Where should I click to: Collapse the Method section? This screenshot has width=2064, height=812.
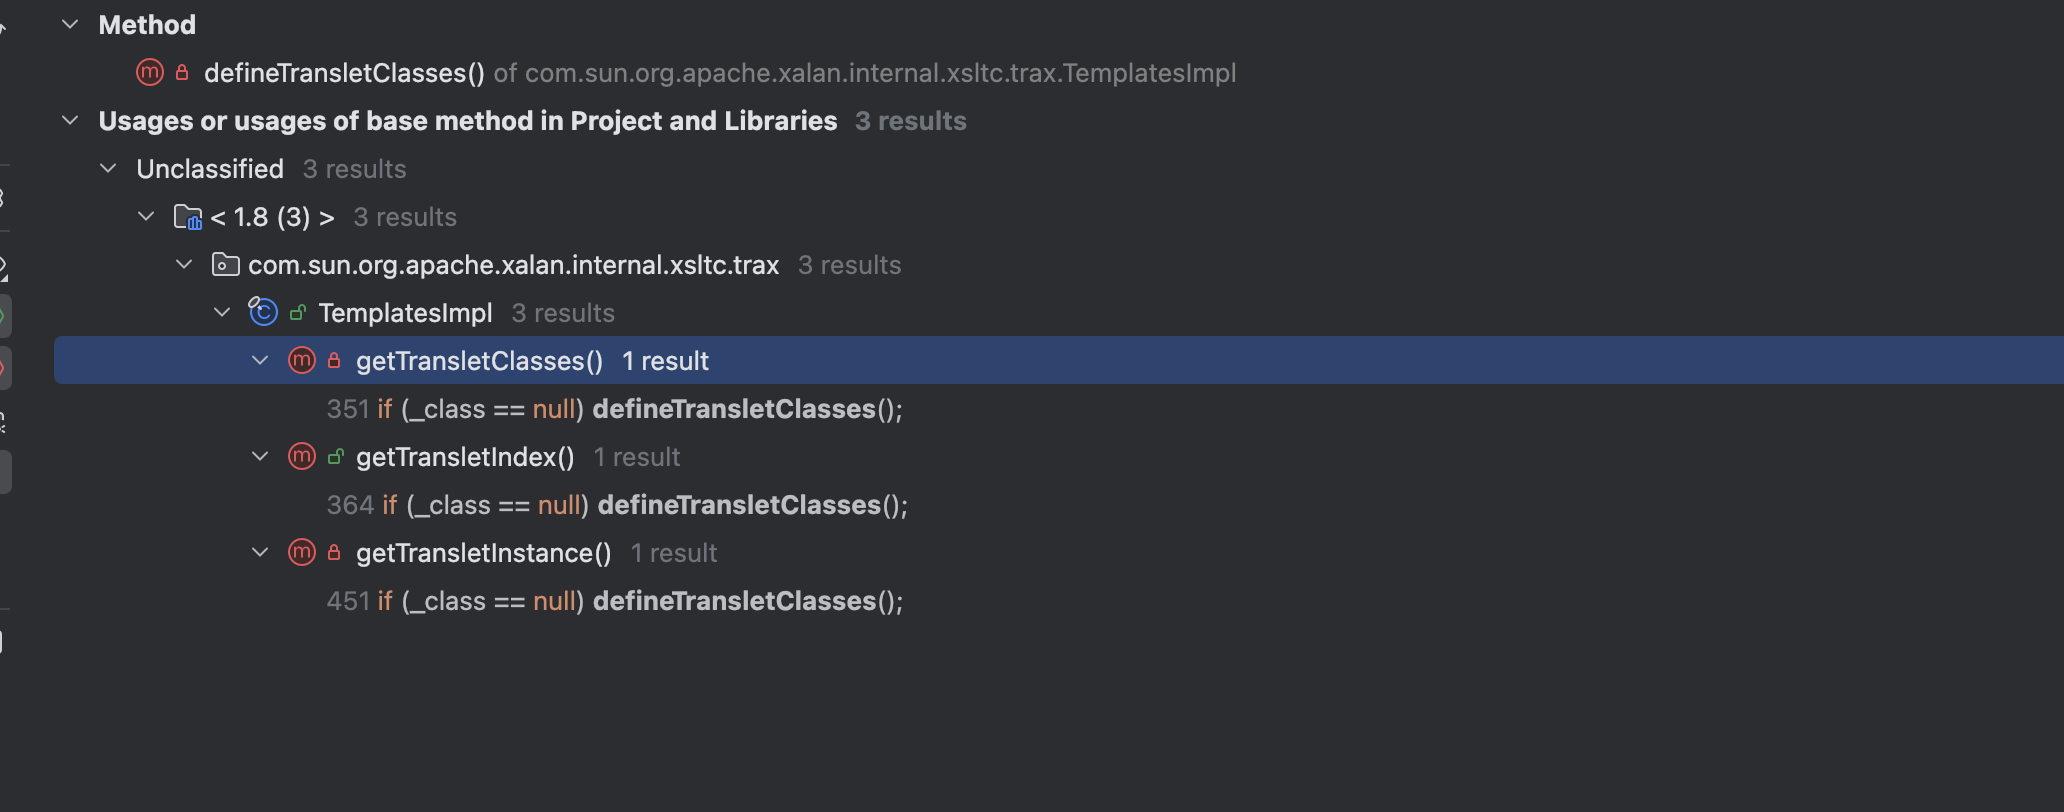pos(70,24)
